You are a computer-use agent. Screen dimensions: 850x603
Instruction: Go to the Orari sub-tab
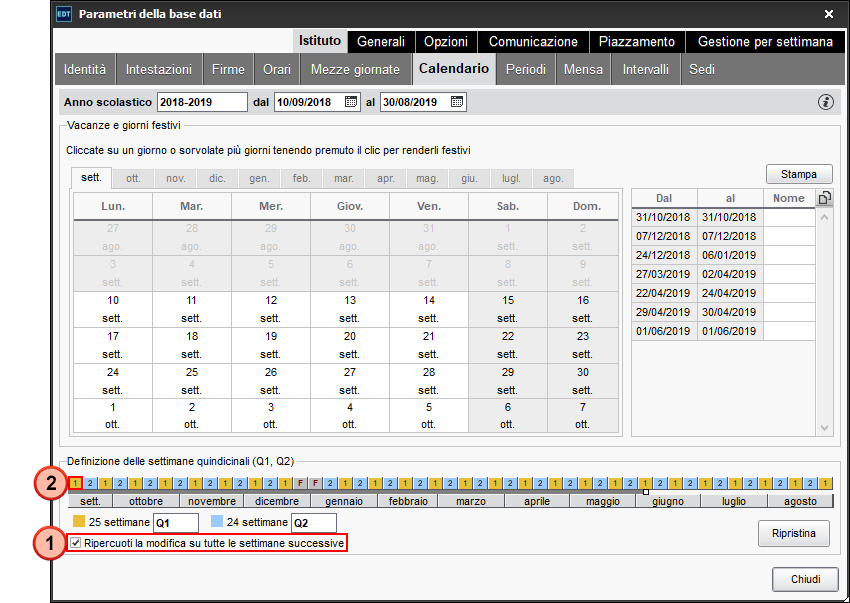click(x=277, y=69)
